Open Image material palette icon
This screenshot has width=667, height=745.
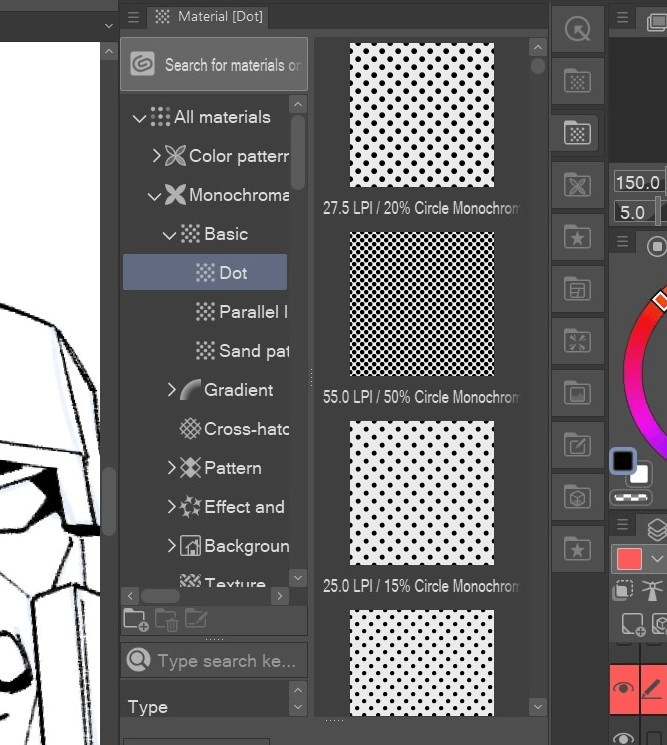click(577, 393)
